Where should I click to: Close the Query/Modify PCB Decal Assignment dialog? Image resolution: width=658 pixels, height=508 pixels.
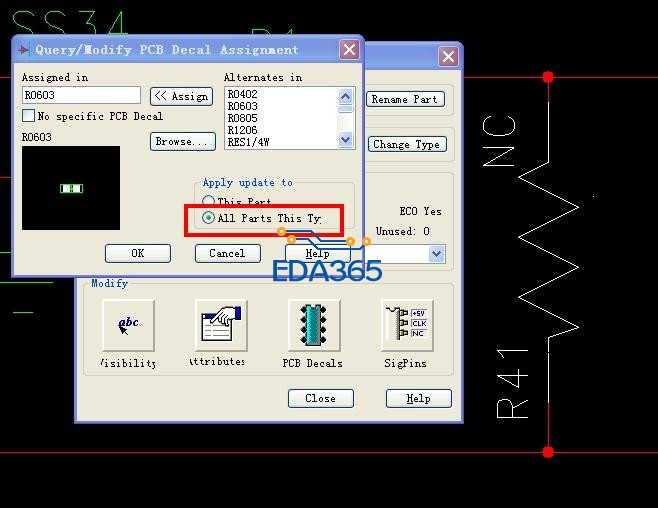pyautogui.click(x=349, y=49)
